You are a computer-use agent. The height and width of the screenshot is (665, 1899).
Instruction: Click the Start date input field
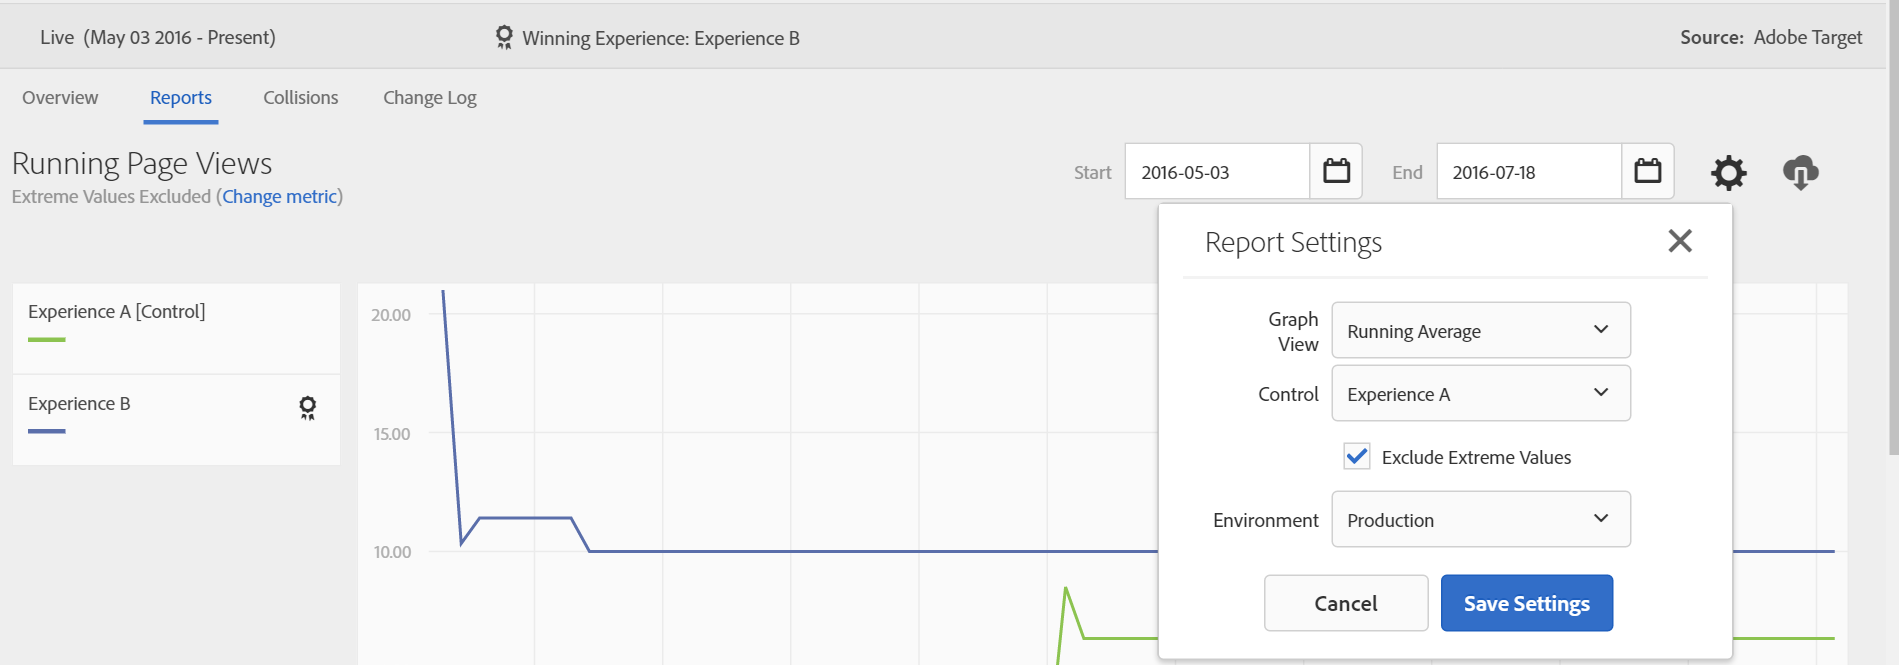[x=1216, y=172]
